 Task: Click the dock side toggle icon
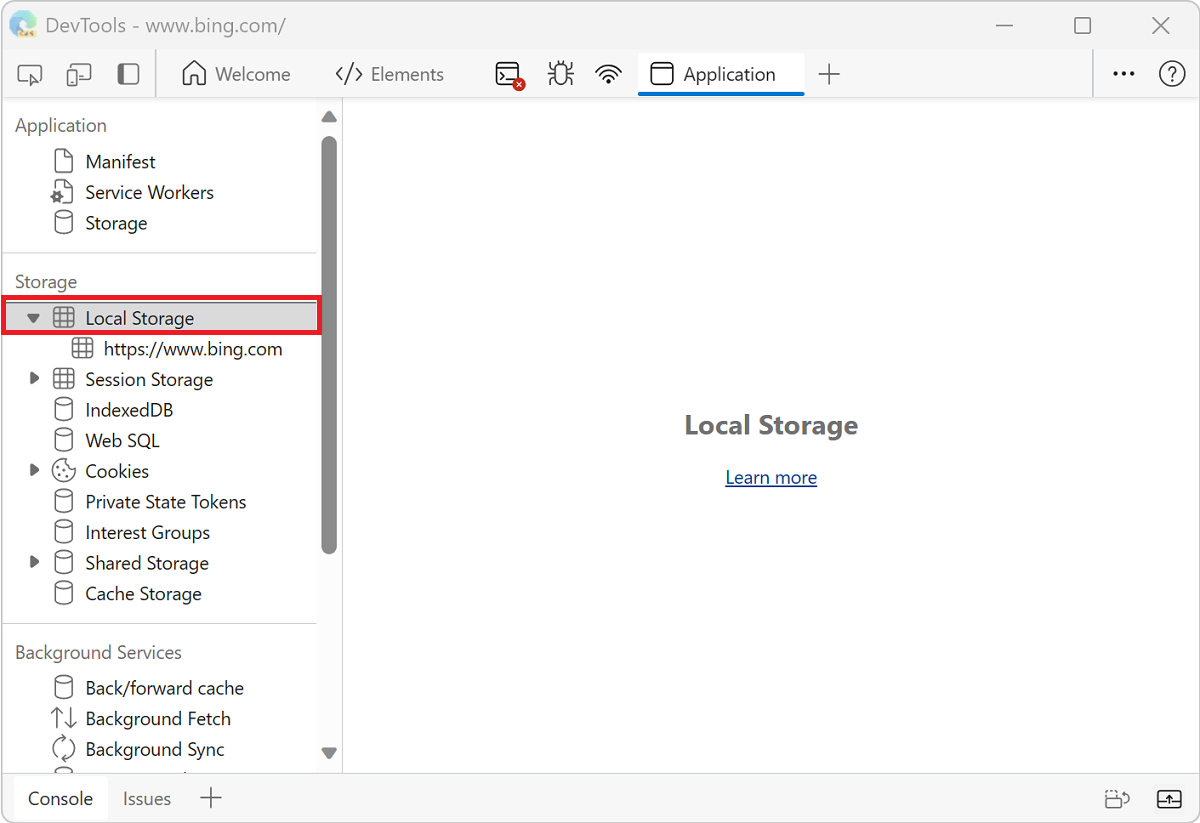(128, 74)
